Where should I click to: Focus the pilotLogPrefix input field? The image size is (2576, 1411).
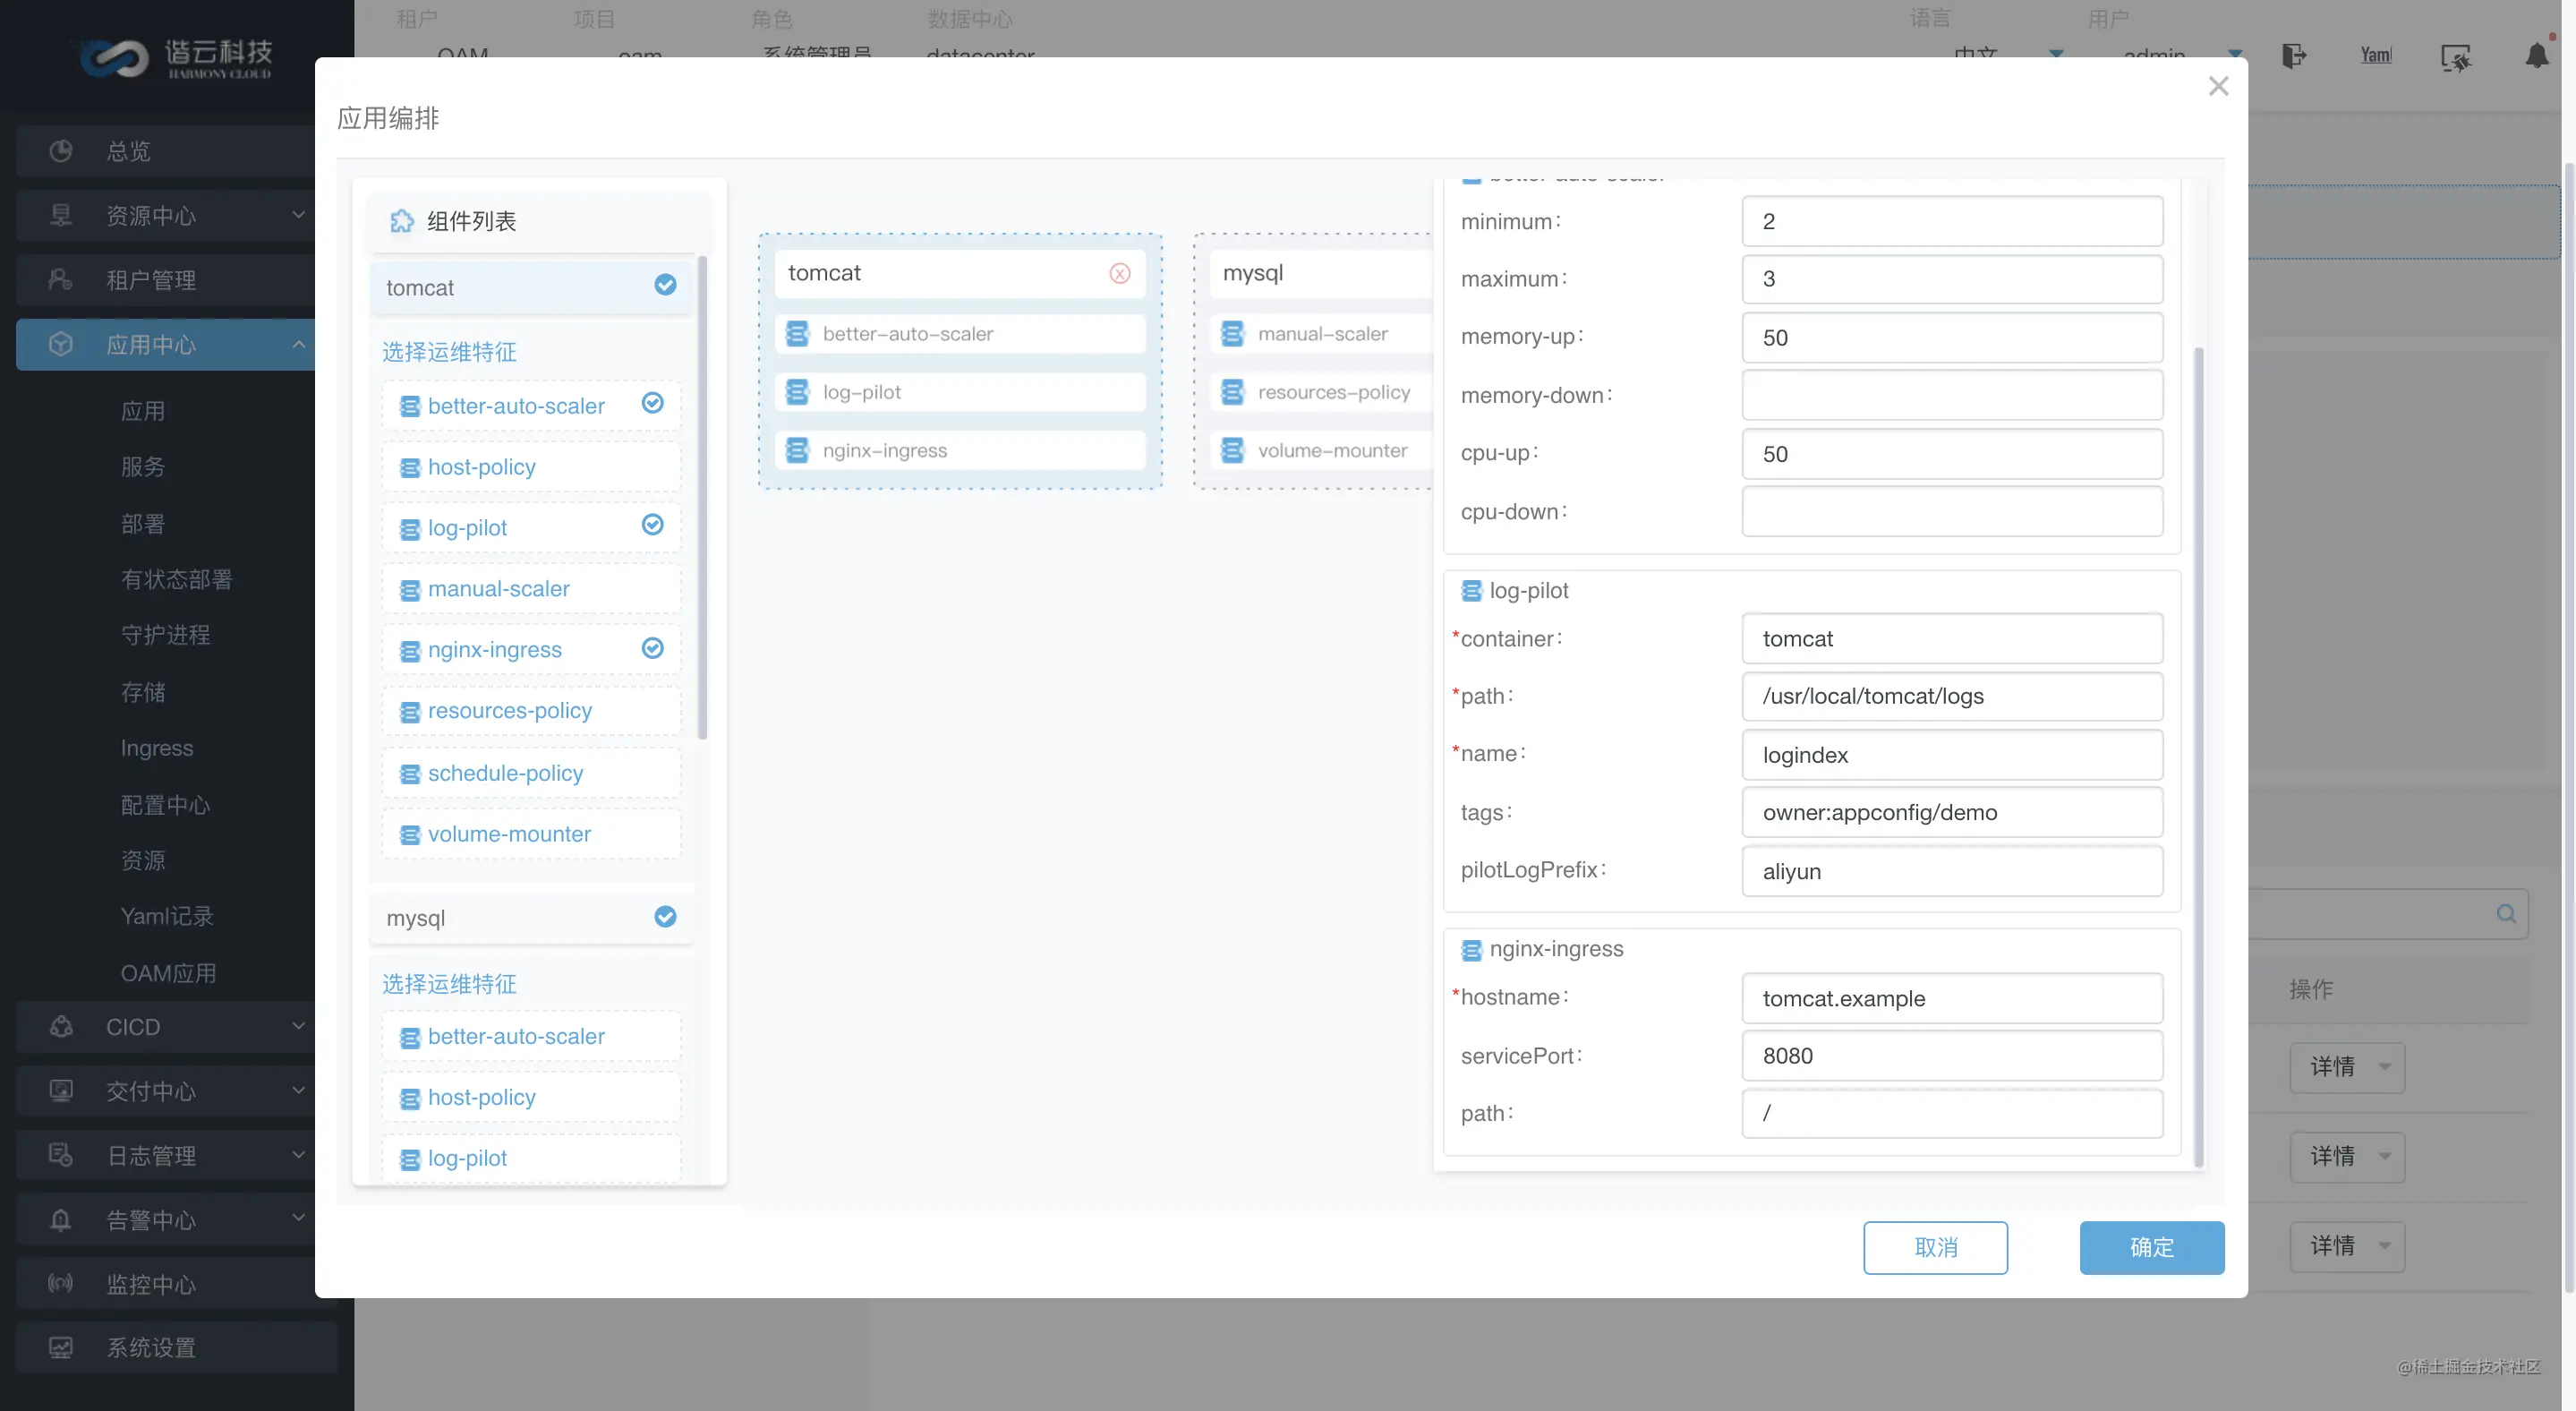[x=1952, y=871]
